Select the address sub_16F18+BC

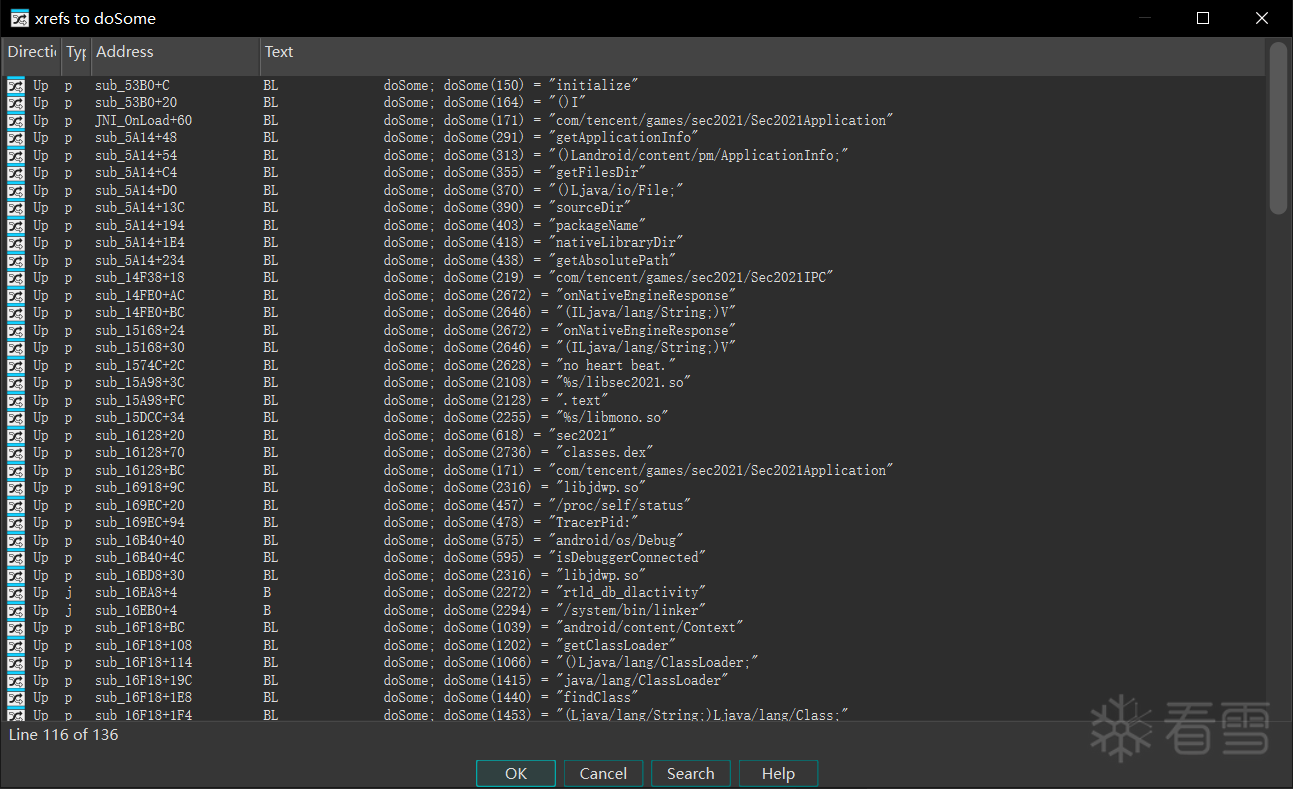140,628
